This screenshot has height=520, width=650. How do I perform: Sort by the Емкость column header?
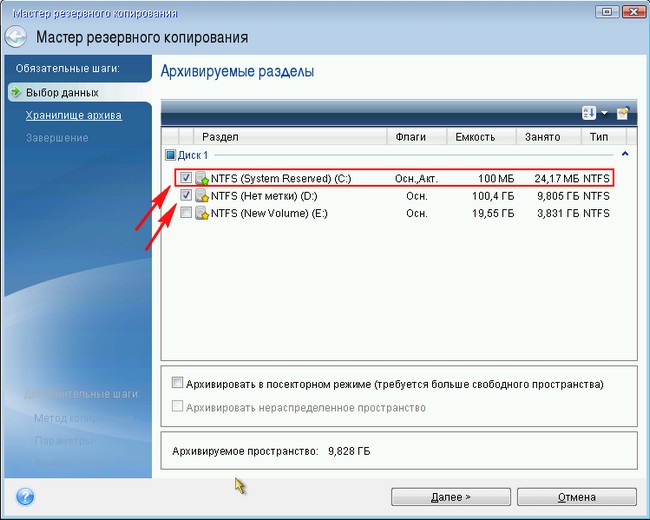click(474, 136)
